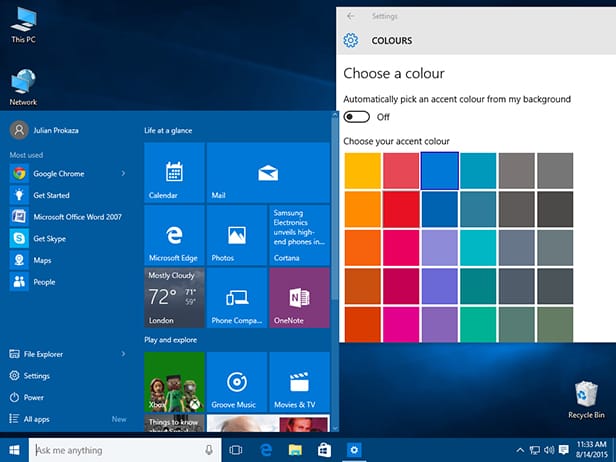This screenshot has height=462, width=616.
Task: Open This PC desktop icon
Action: click(23, 24)
